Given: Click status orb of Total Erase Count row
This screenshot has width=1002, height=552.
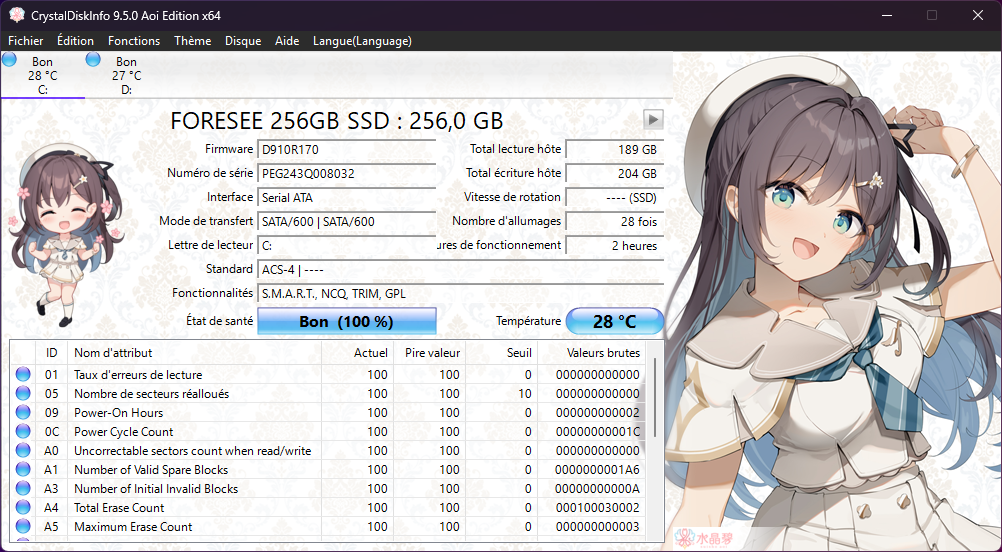Looking at the screenshot, I should 23,507.
